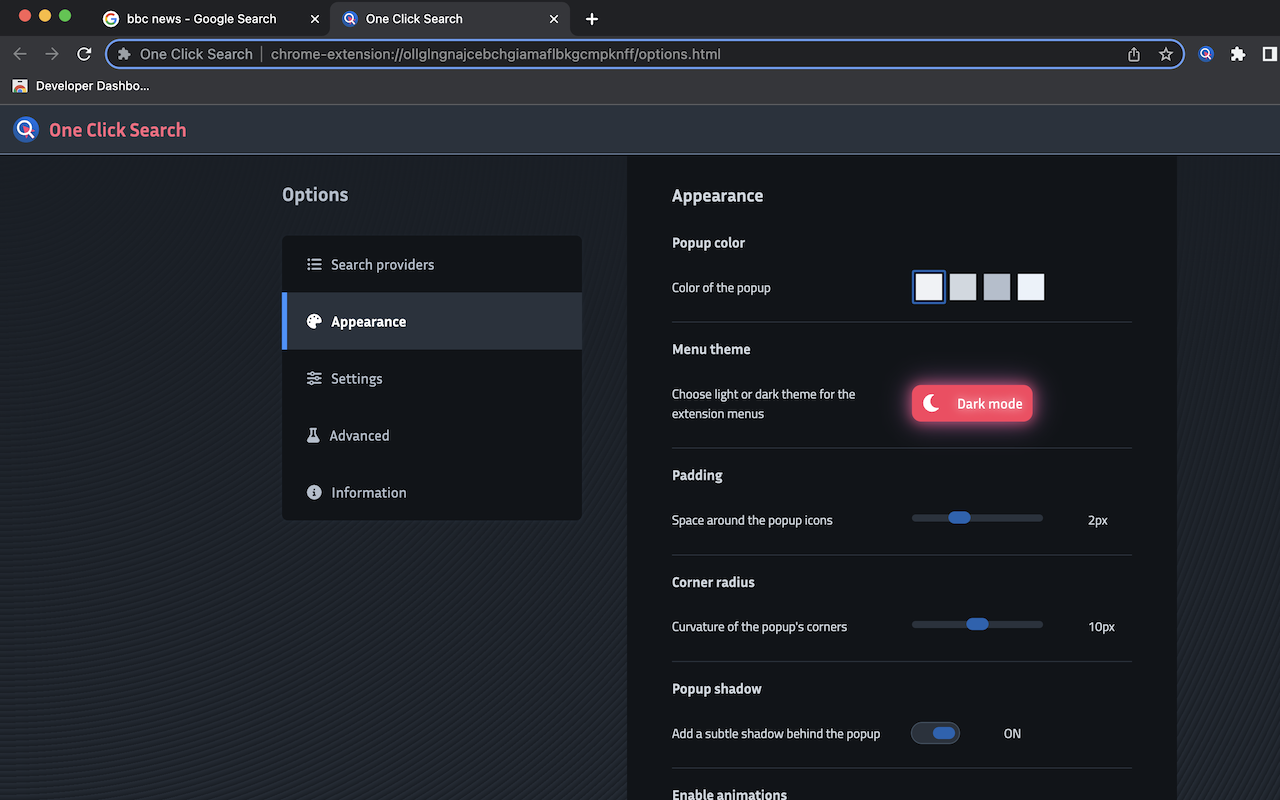
Task: Click the Options heading
Action: pyautogui.click(x=315, y=194)
